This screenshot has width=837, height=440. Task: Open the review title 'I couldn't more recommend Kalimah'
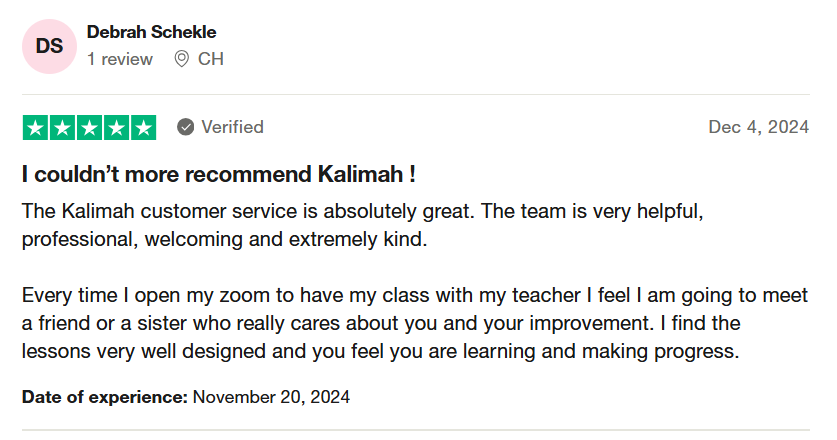tap(219, 175)
